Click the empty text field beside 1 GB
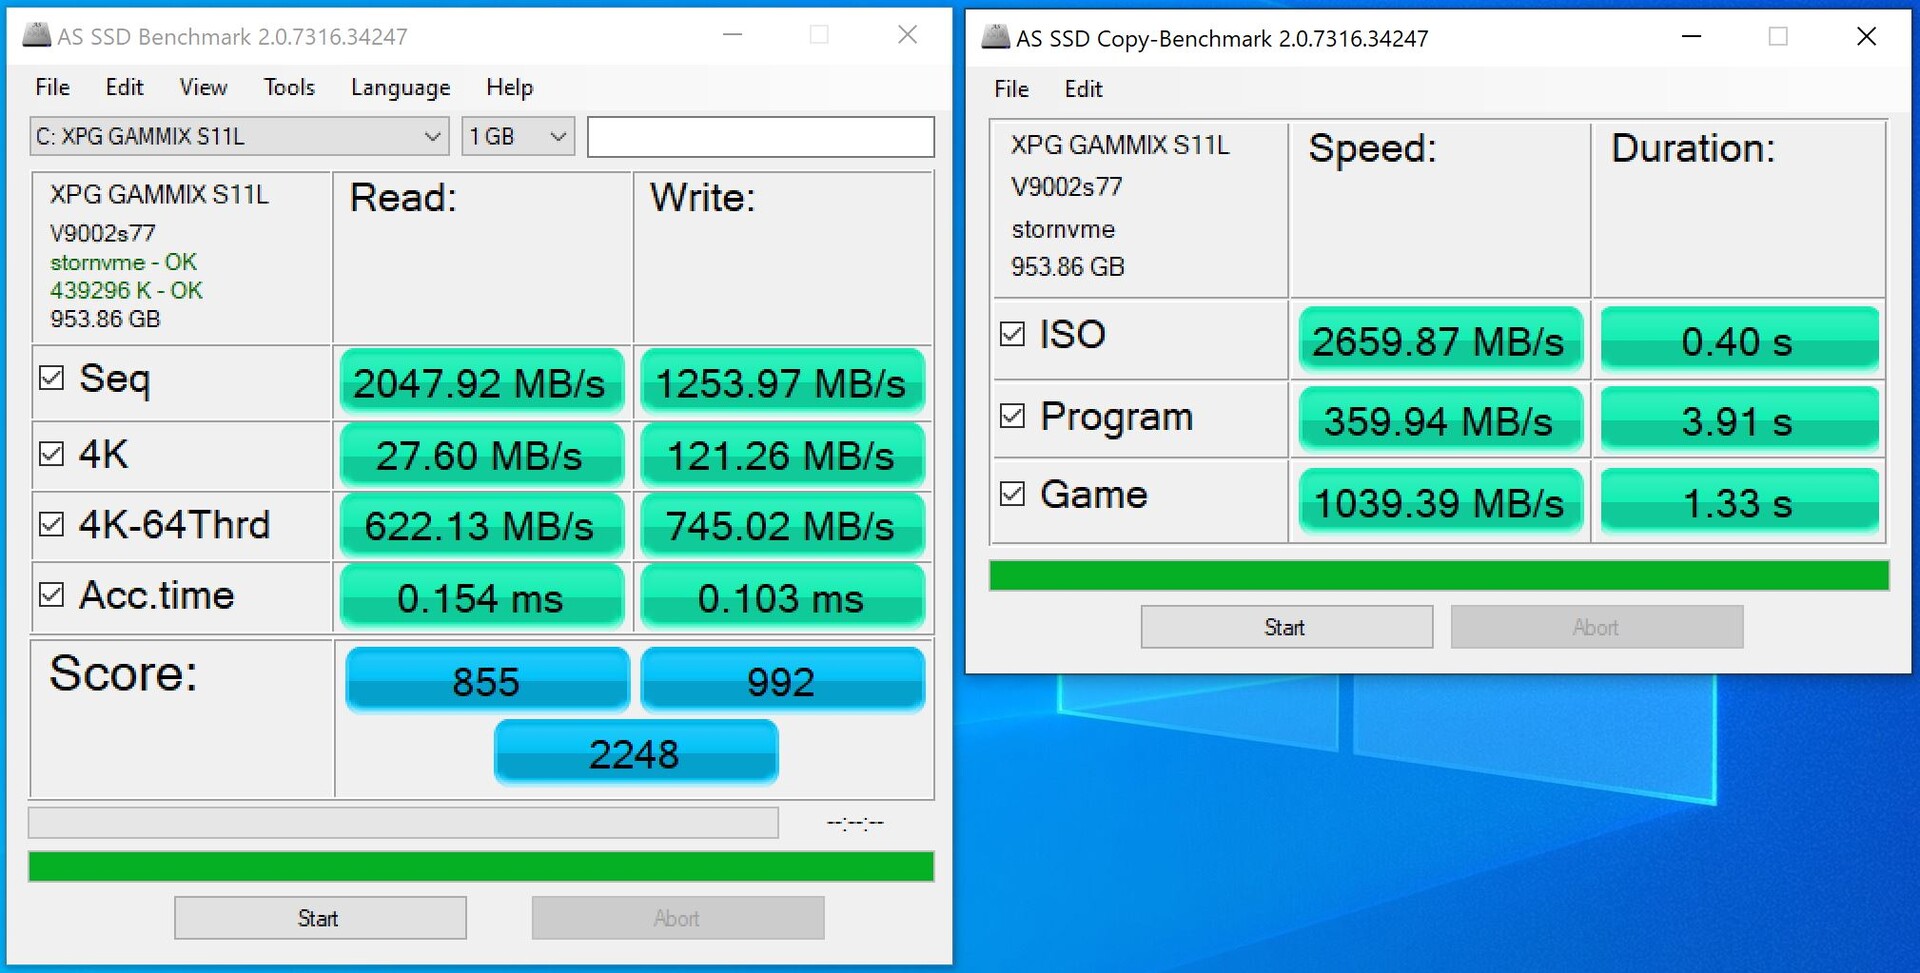Screen dimensions: 1920x973 761,136
